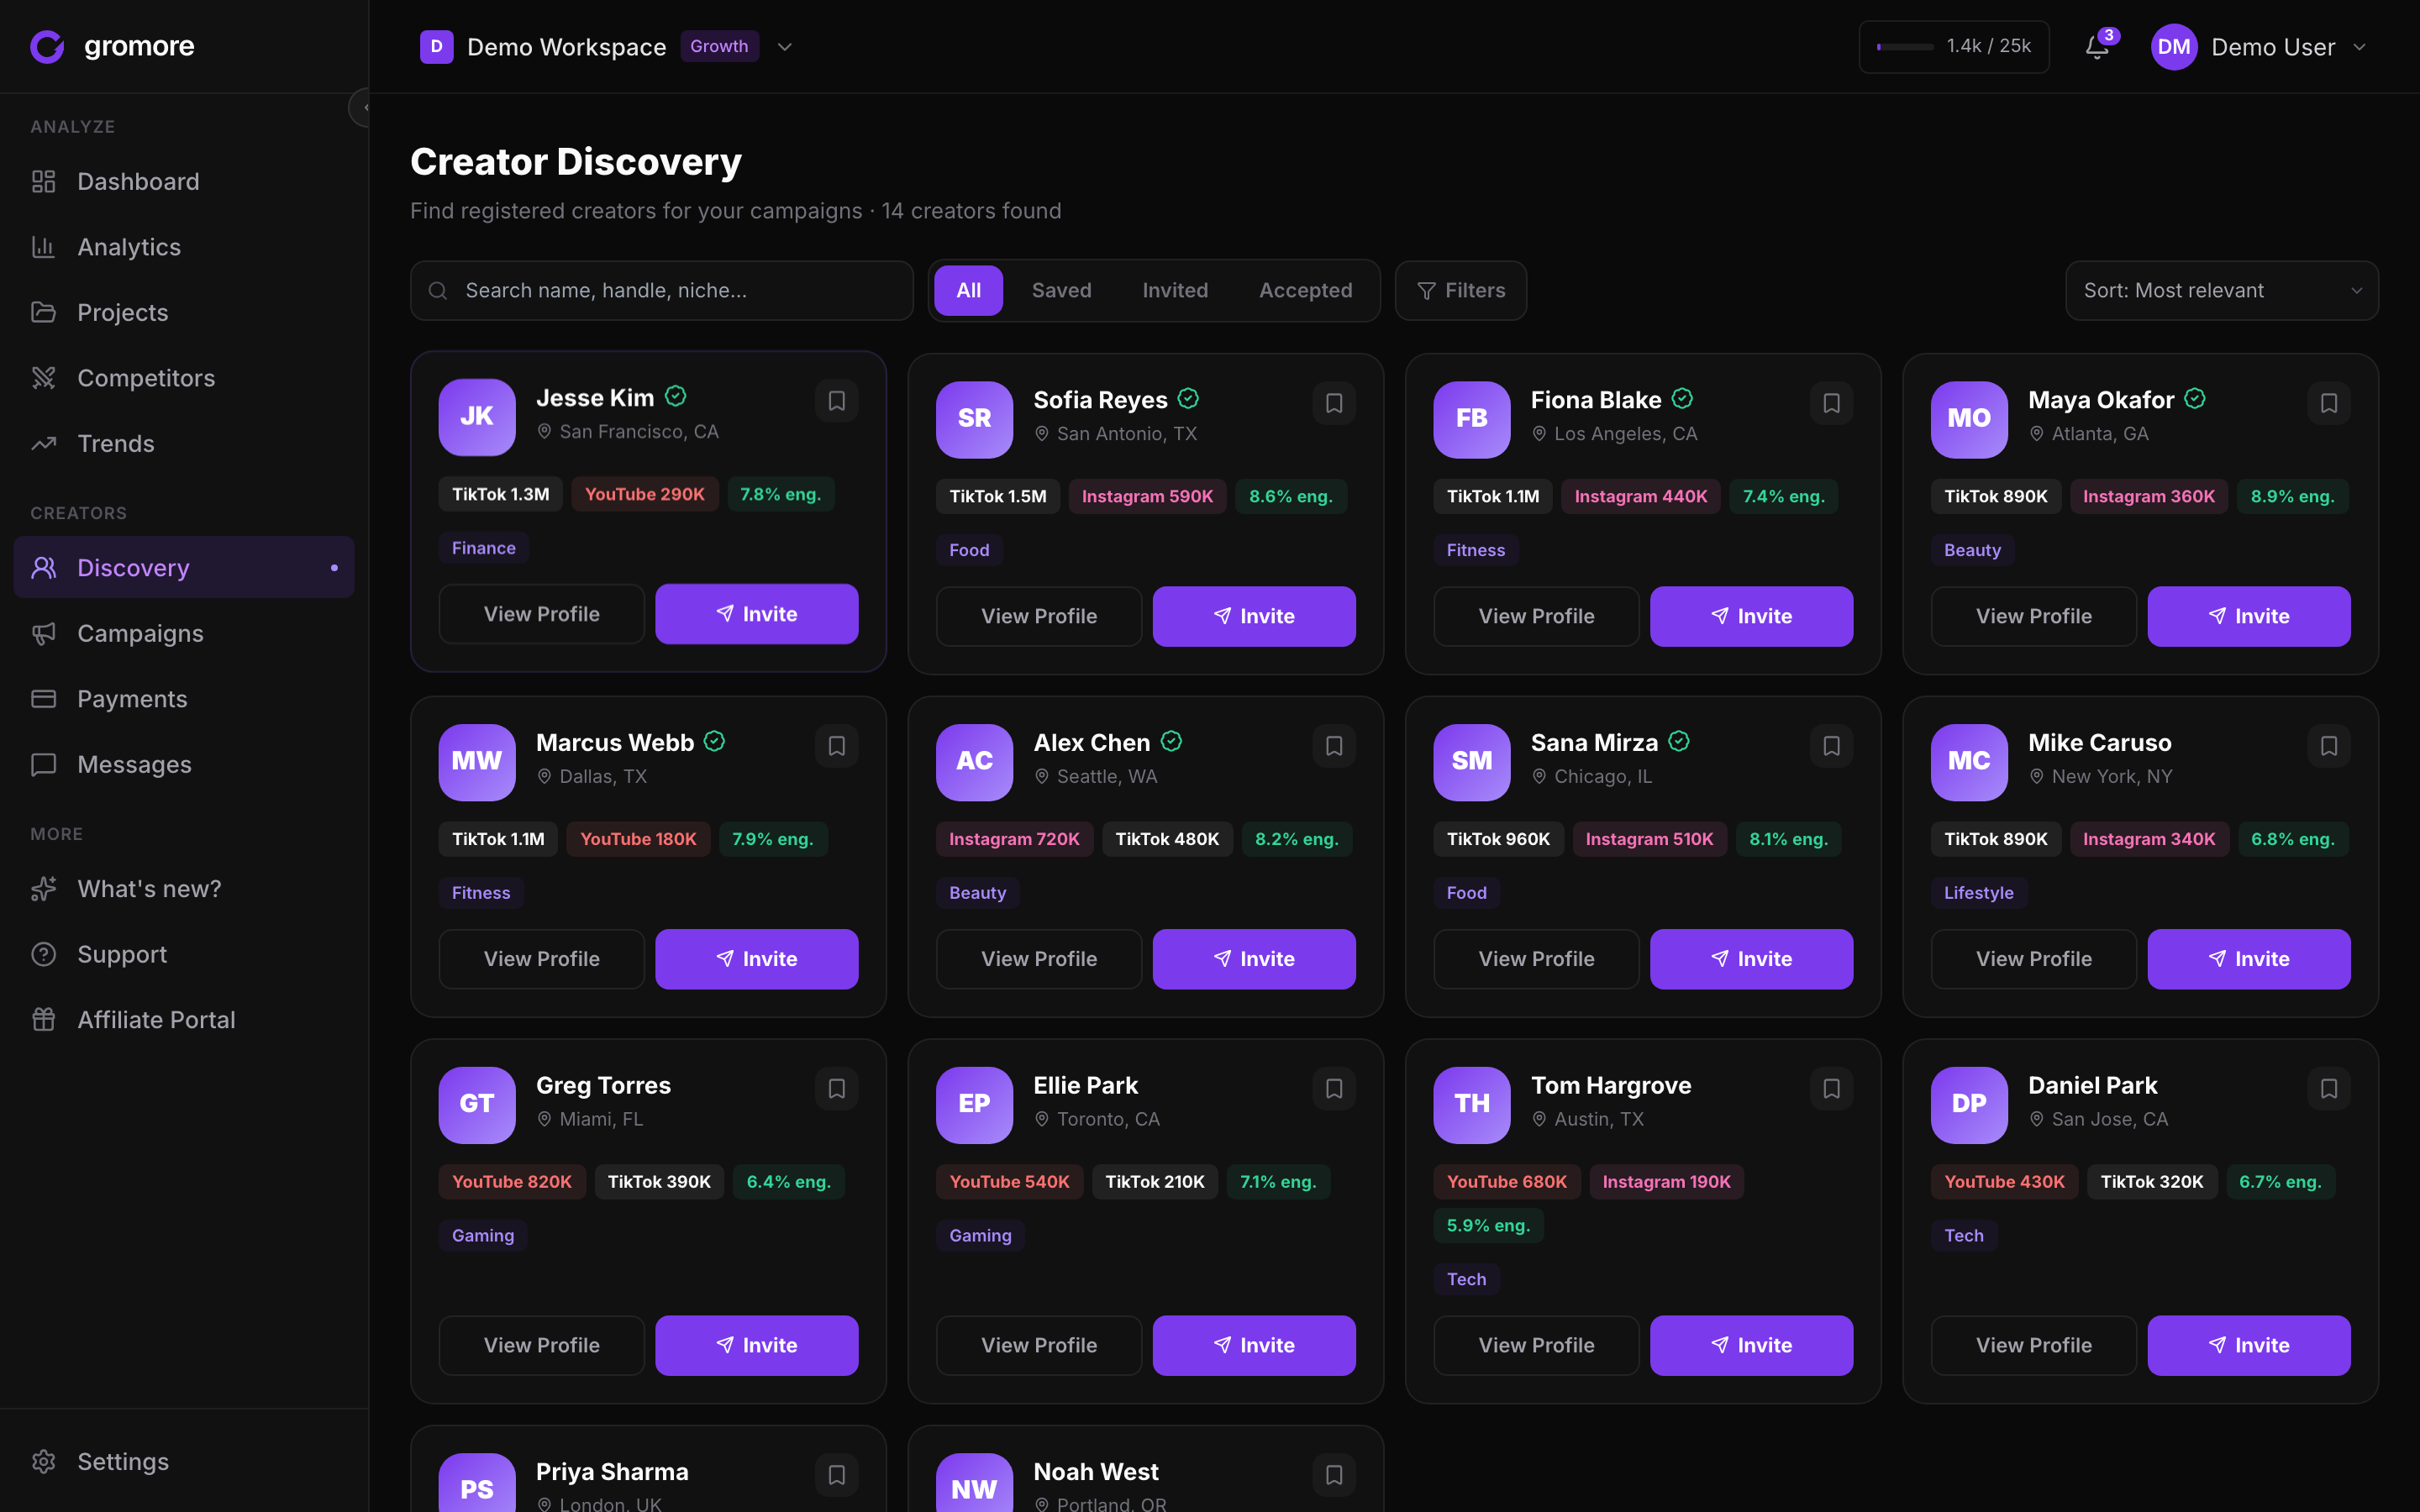
Task: Open Campaigns in the sidebar
Action: tap(184, 633)
